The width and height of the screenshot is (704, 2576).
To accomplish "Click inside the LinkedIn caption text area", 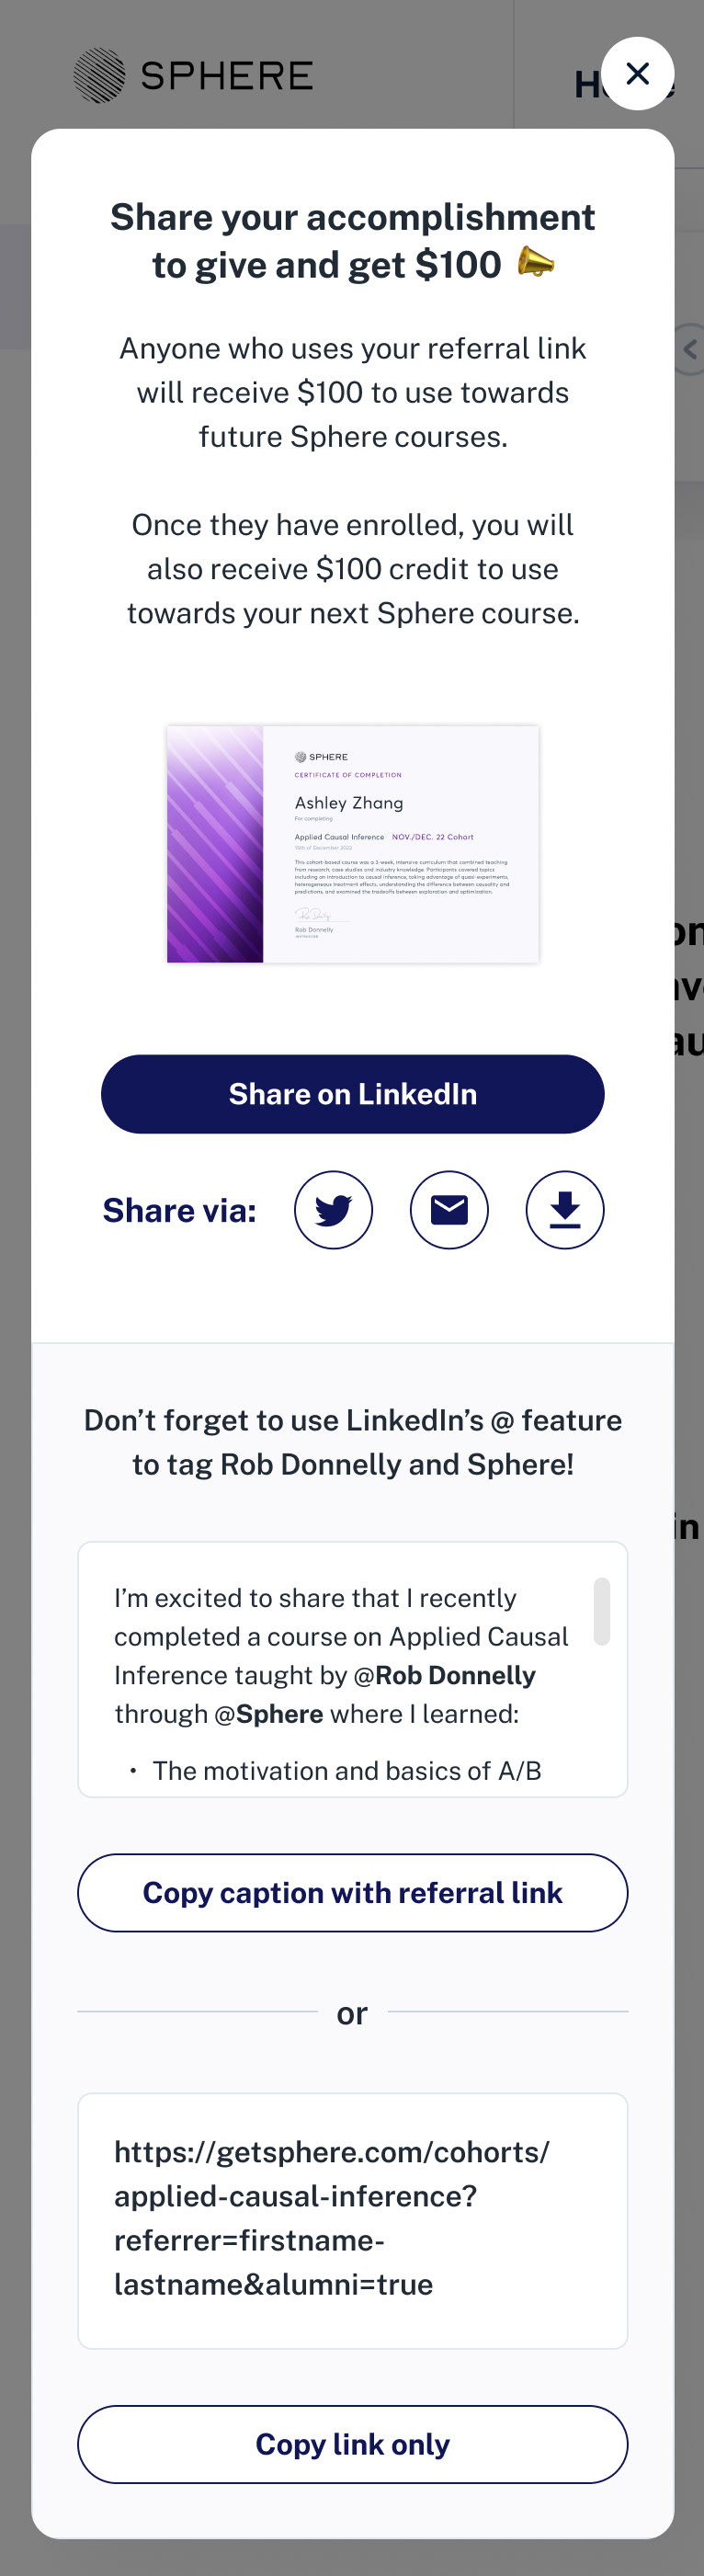I will click(353, 1669).
